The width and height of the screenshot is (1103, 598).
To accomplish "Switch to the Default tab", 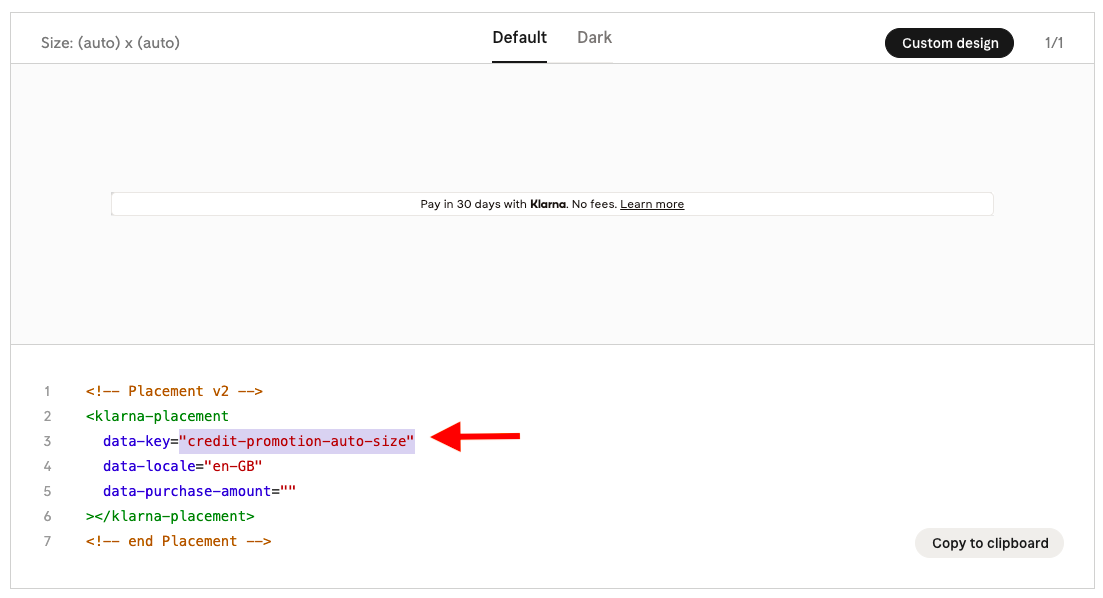I will (519, 38).
